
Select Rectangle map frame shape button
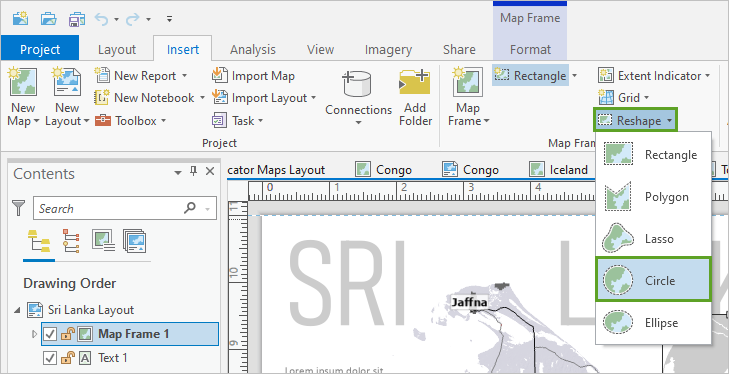530,75
